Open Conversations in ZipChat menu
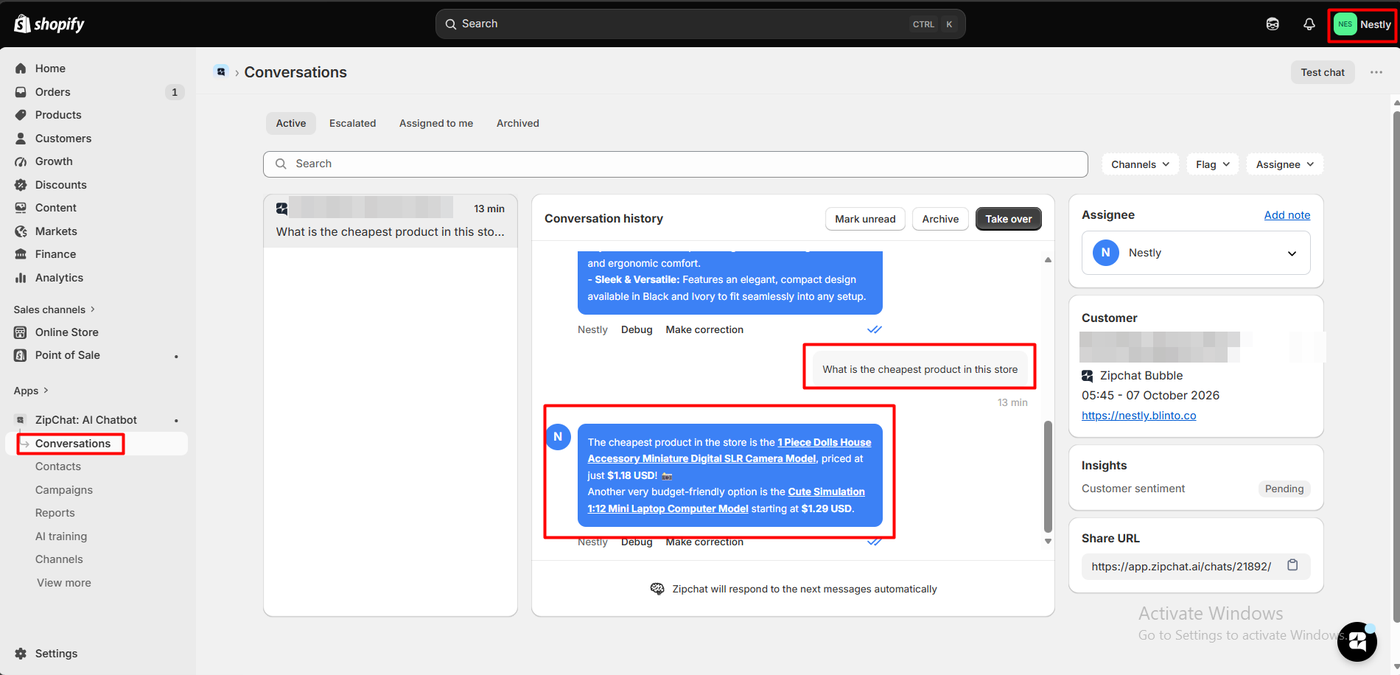 73,444
